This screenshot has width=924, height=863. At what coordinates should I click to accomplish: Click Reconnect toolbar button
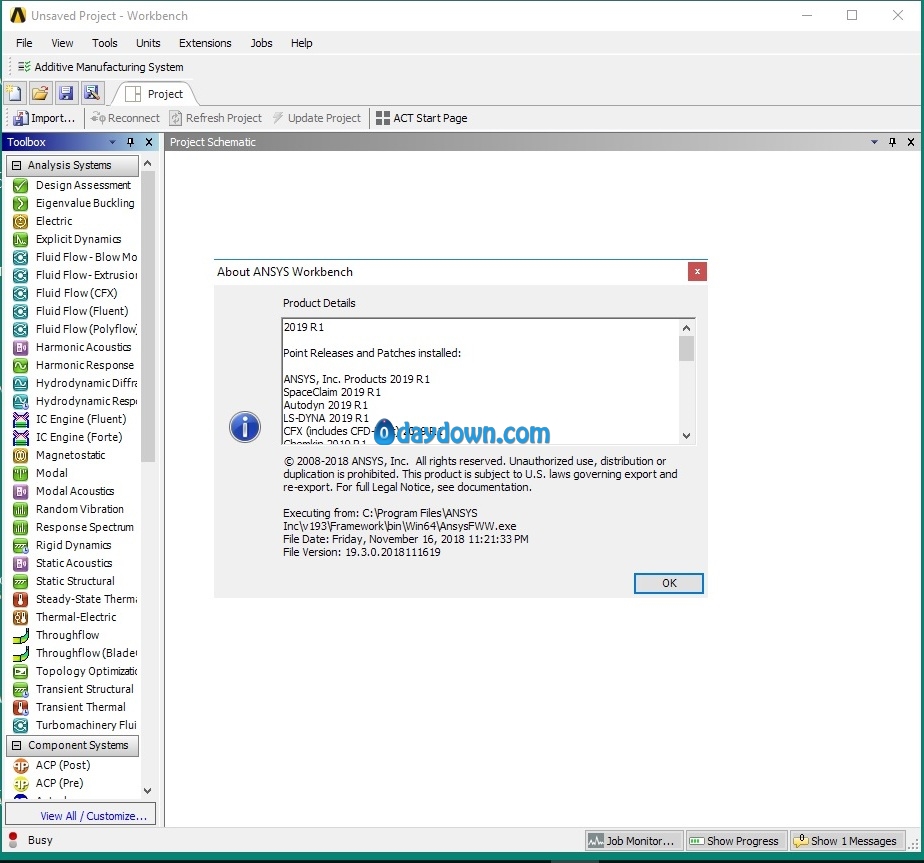tap(125, 118)
